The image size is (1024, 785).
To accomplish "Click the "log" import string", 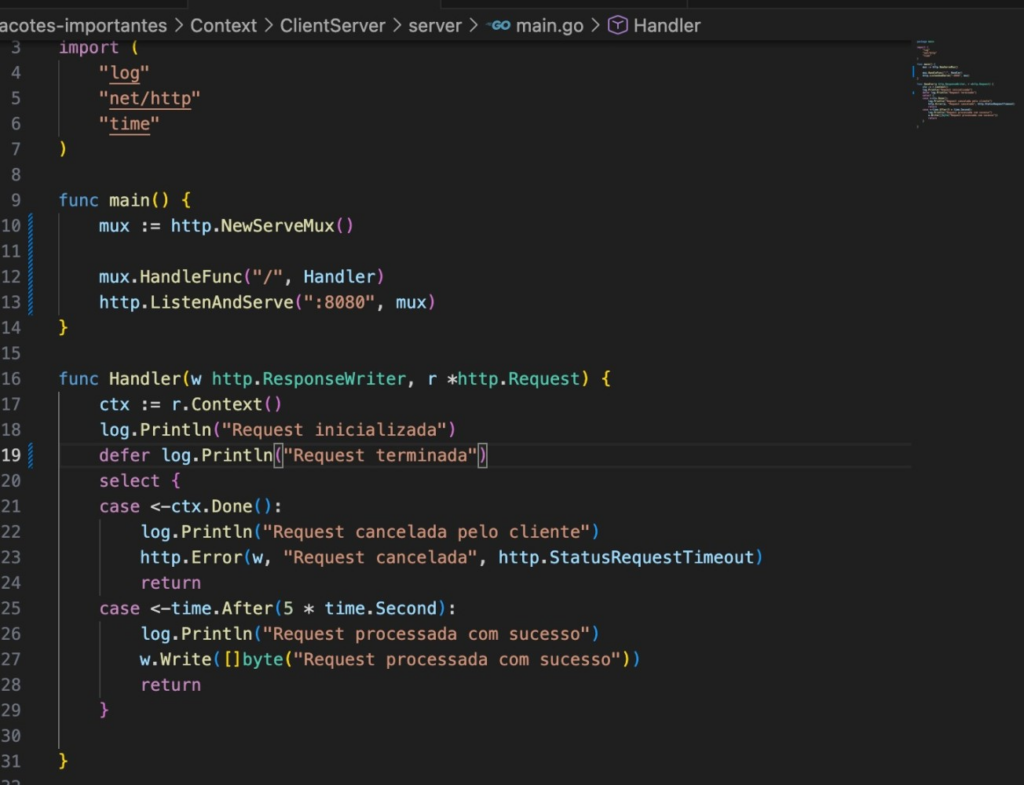I will [x=124, y=72].
